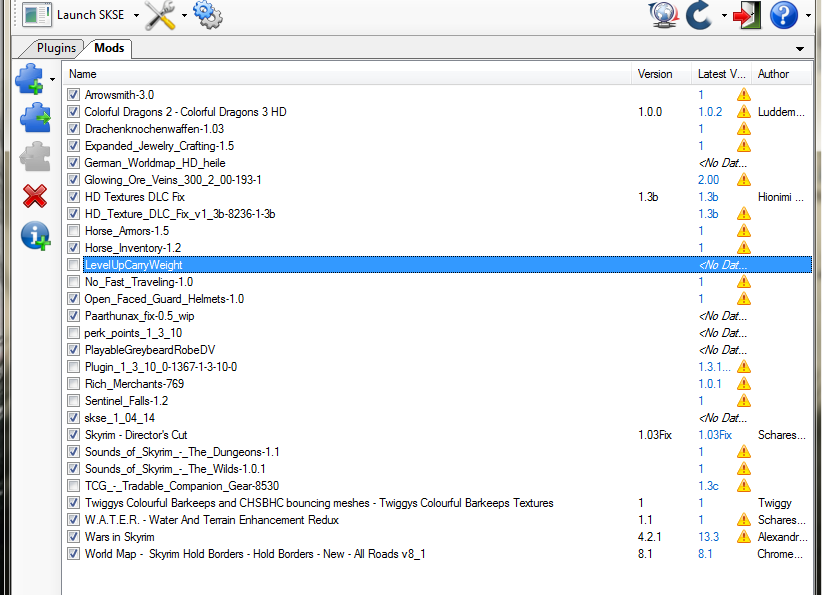Click the blue circular refresh arrow icon
Image resolution: width=822 pixels, height=595 pixels.
(699, 15)
